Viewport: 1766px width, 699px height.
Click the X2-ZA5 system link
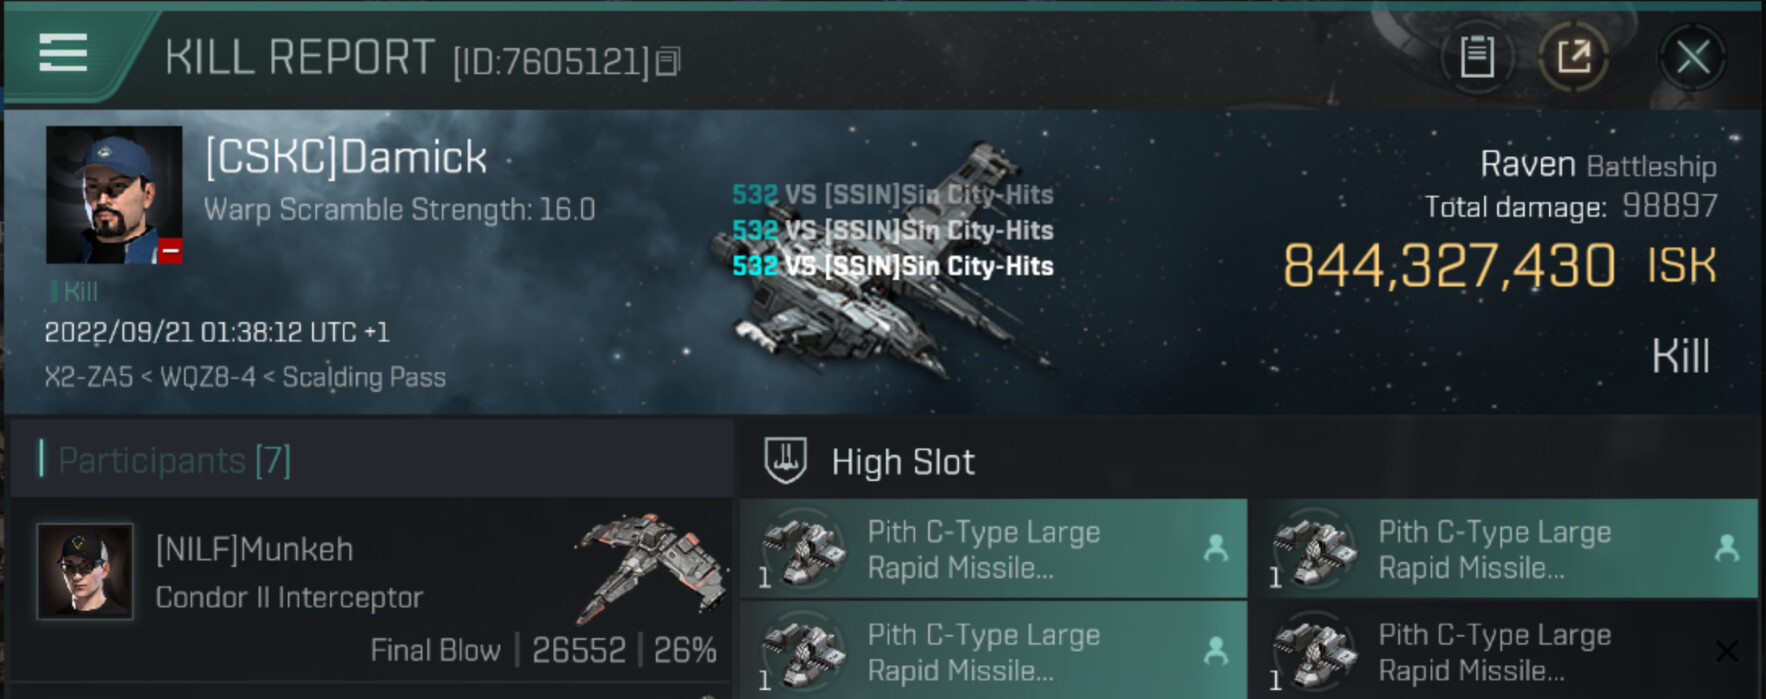88,377
